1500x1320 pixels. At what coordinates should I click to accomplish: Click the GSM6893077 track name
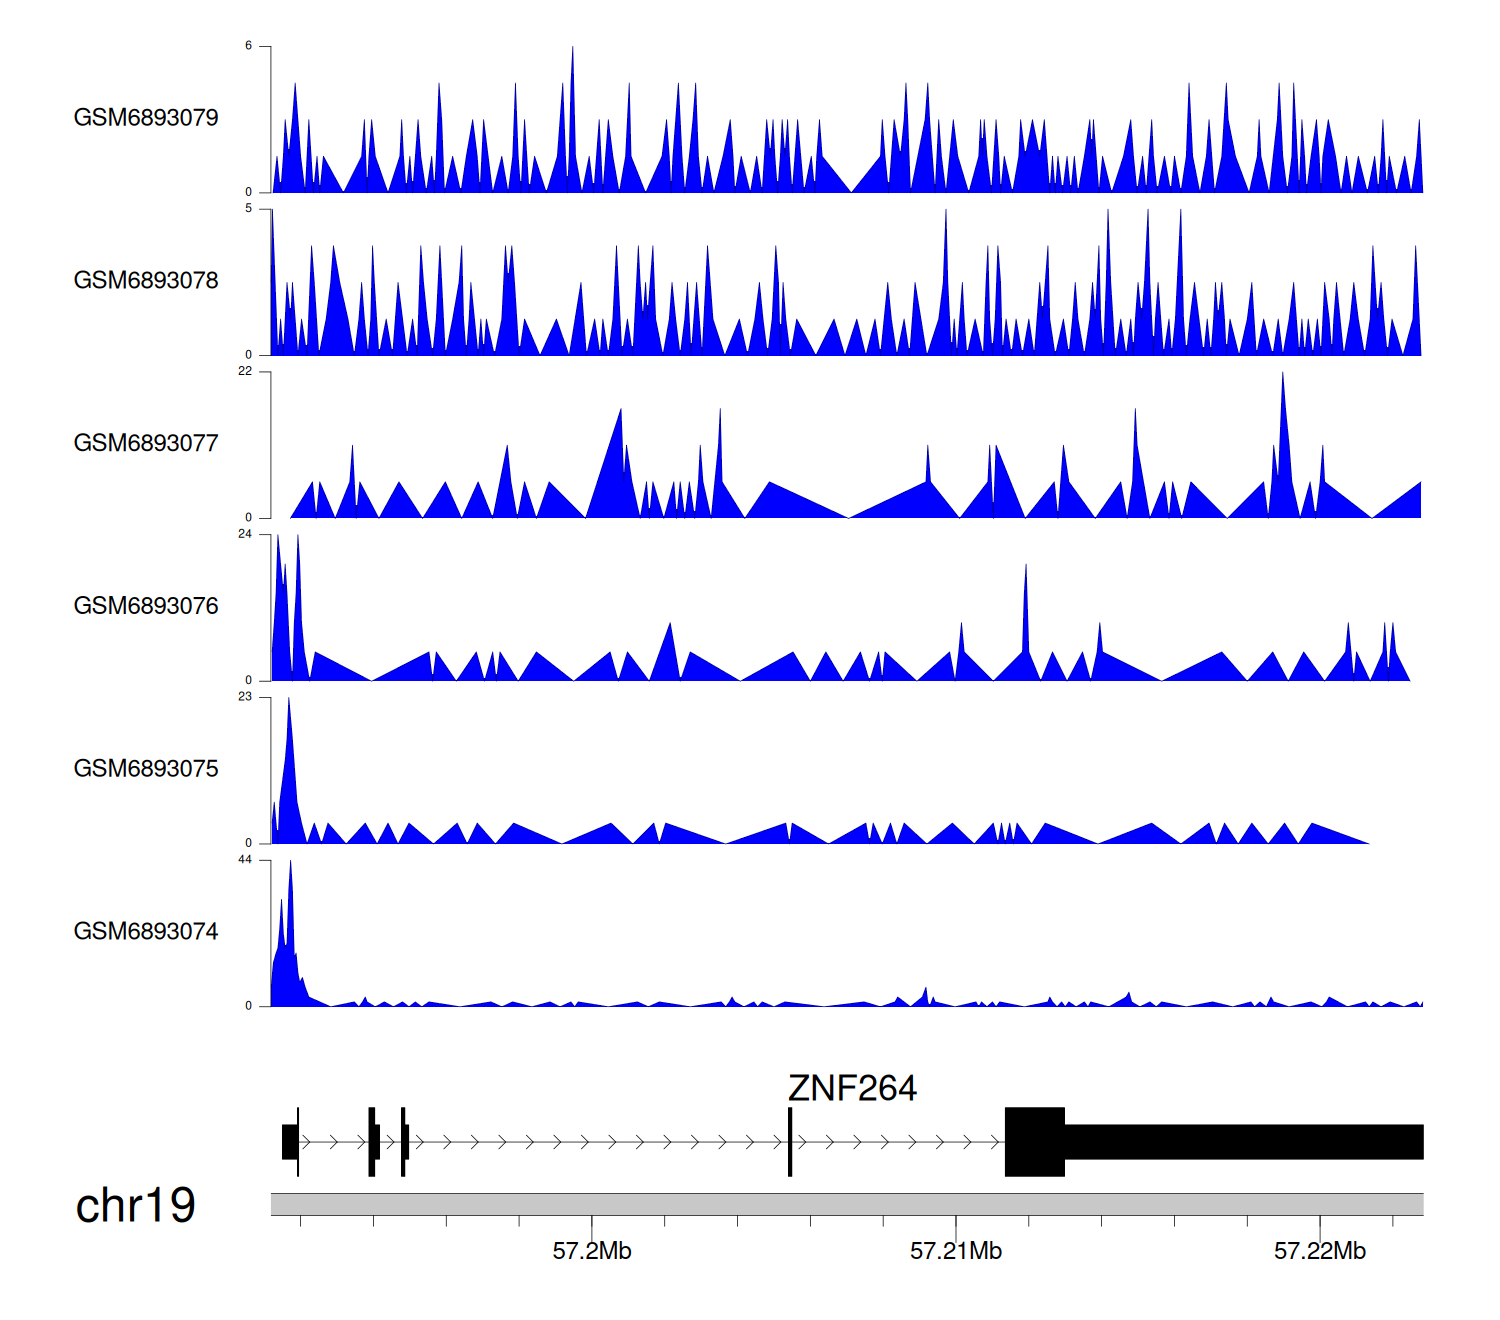146,443
